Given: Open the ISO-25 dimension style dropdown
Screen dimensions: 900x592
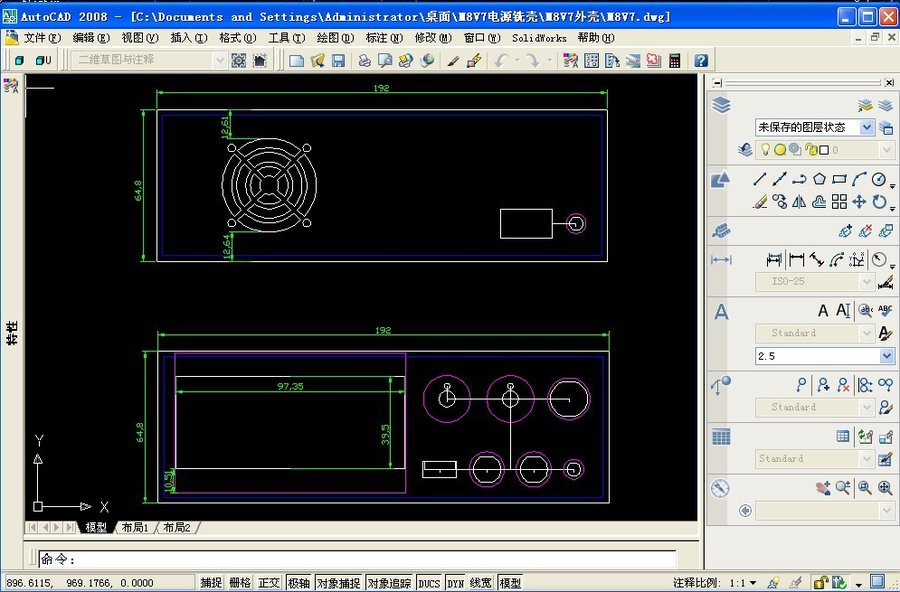Looking at the screenshot, I should (x=814, y=281).
